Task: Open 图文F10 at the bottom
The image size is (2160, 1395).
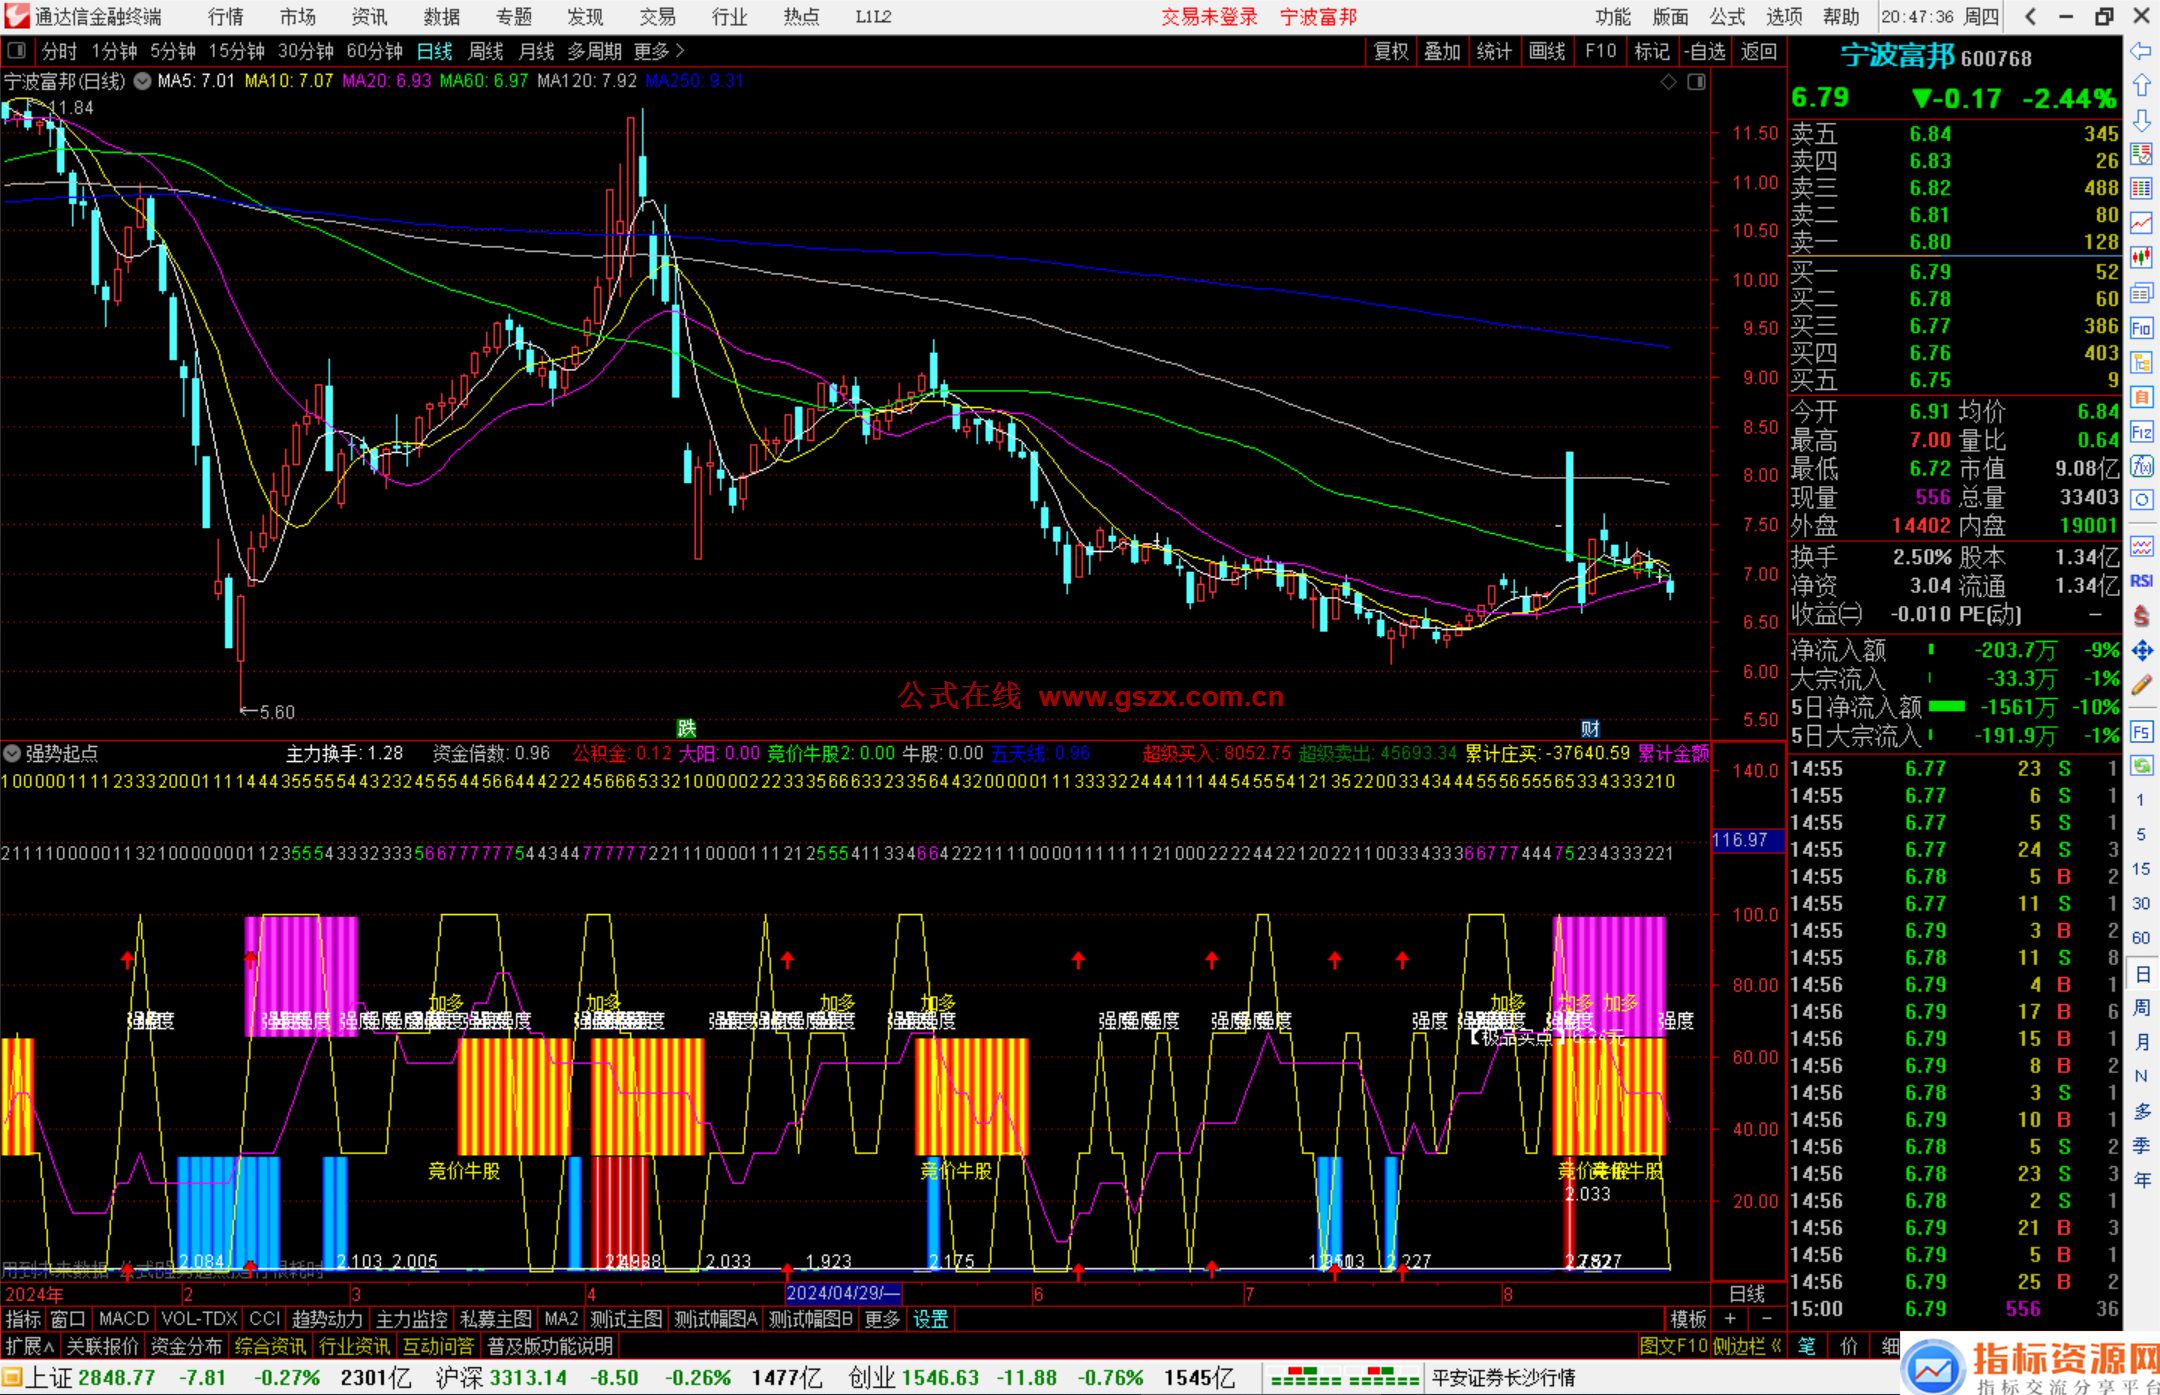Action: tap(1673, 1346)
